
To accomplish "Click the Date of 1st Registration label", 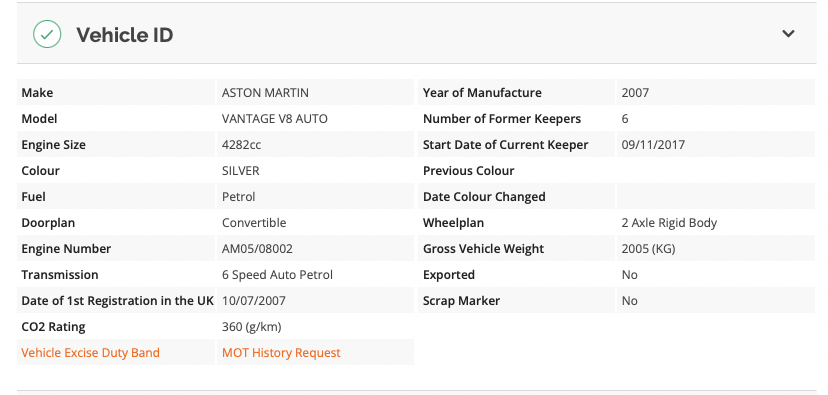I will click(117, 300).
